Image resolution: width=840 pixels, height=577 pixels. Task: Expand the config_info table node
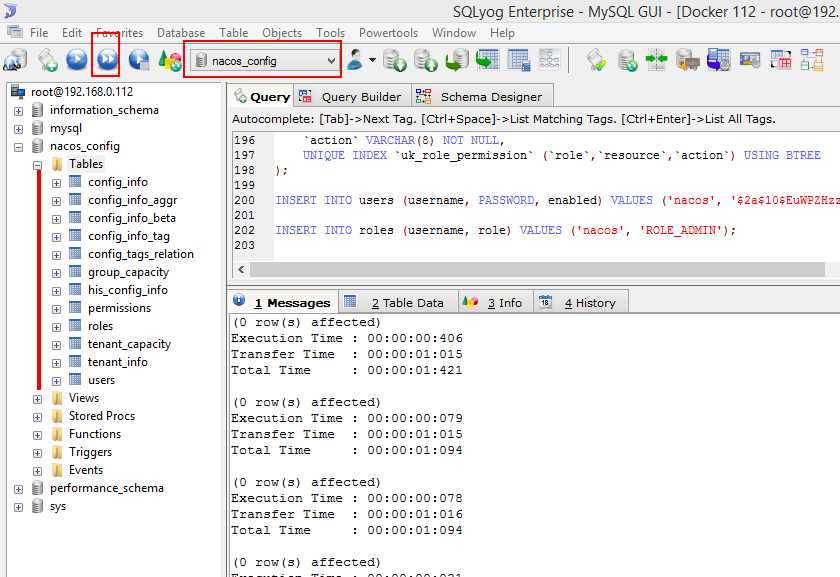point(56,183)
